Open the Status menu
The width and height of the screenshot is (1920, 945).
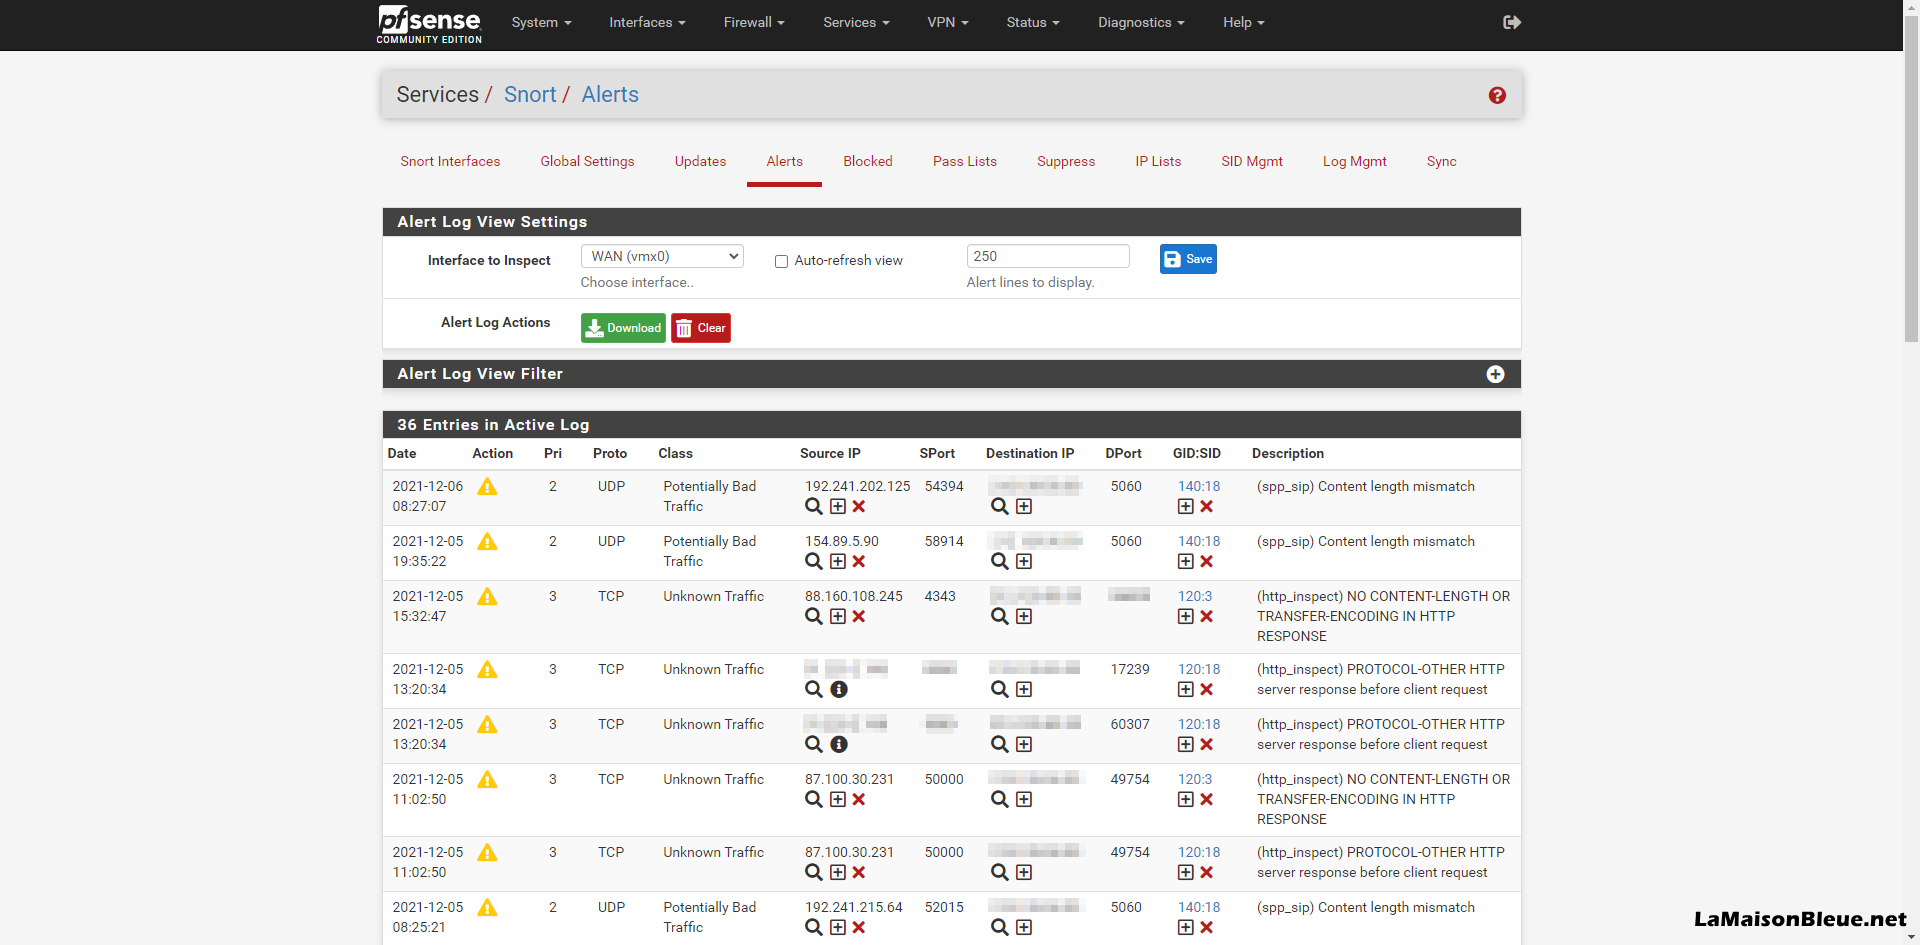tap(1033, 22)
